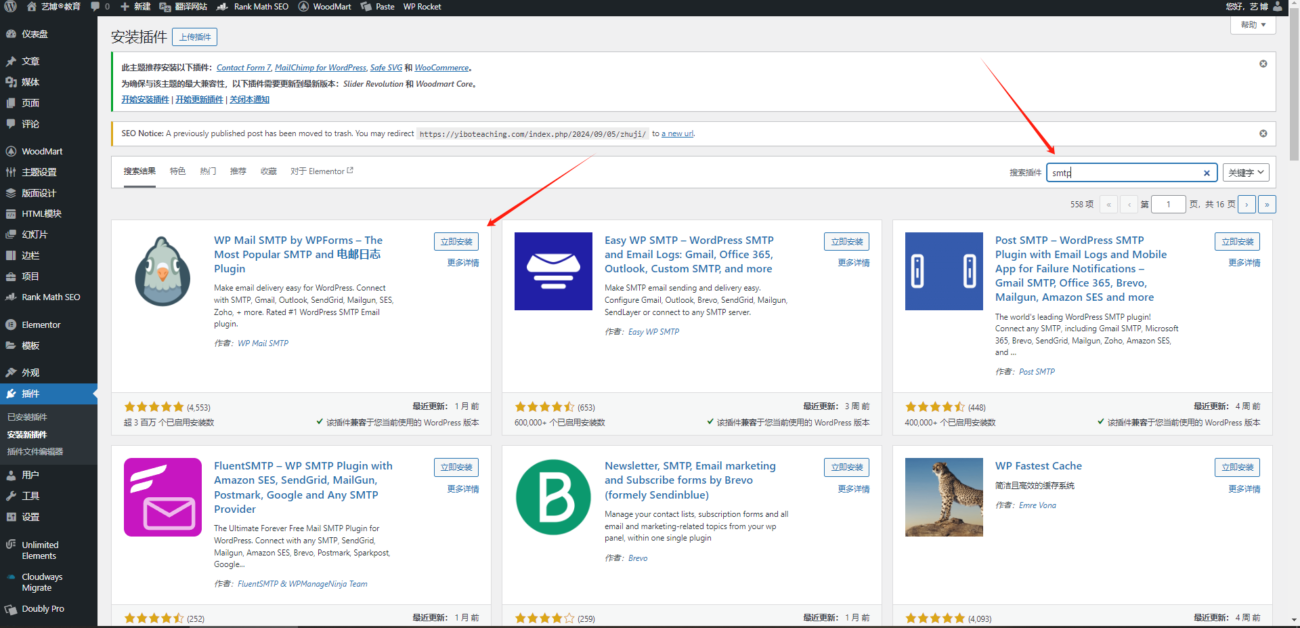Click the 新建 plus button in admin bar
The image size is (1300, 628).
coord(135,6)
